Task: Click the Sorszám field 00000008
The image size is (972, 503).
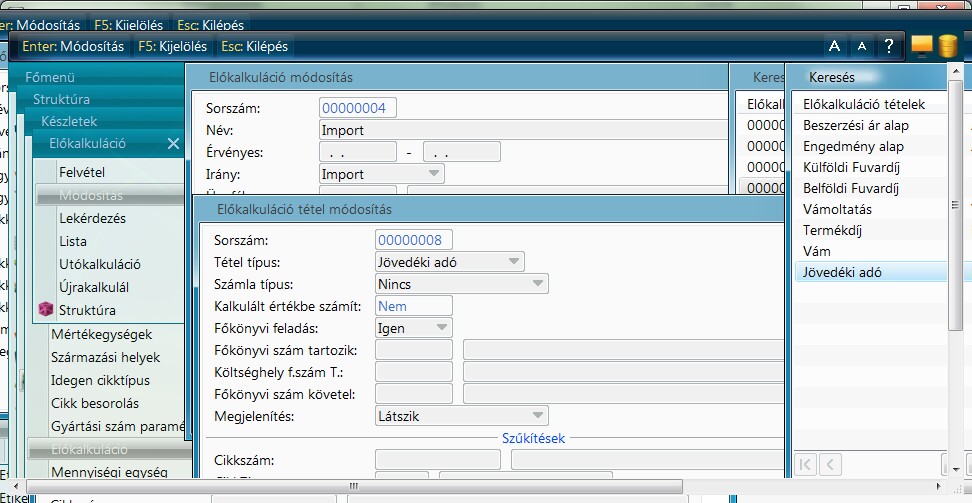Action: (413, 240)
